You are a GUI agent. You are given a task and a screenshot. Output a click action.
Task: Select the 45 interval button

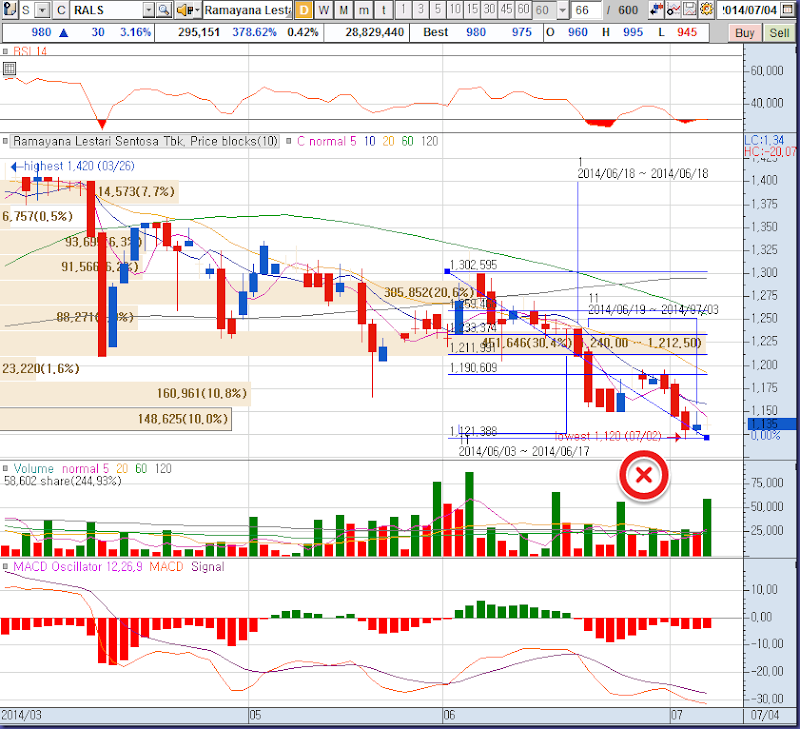coord(507,9)
